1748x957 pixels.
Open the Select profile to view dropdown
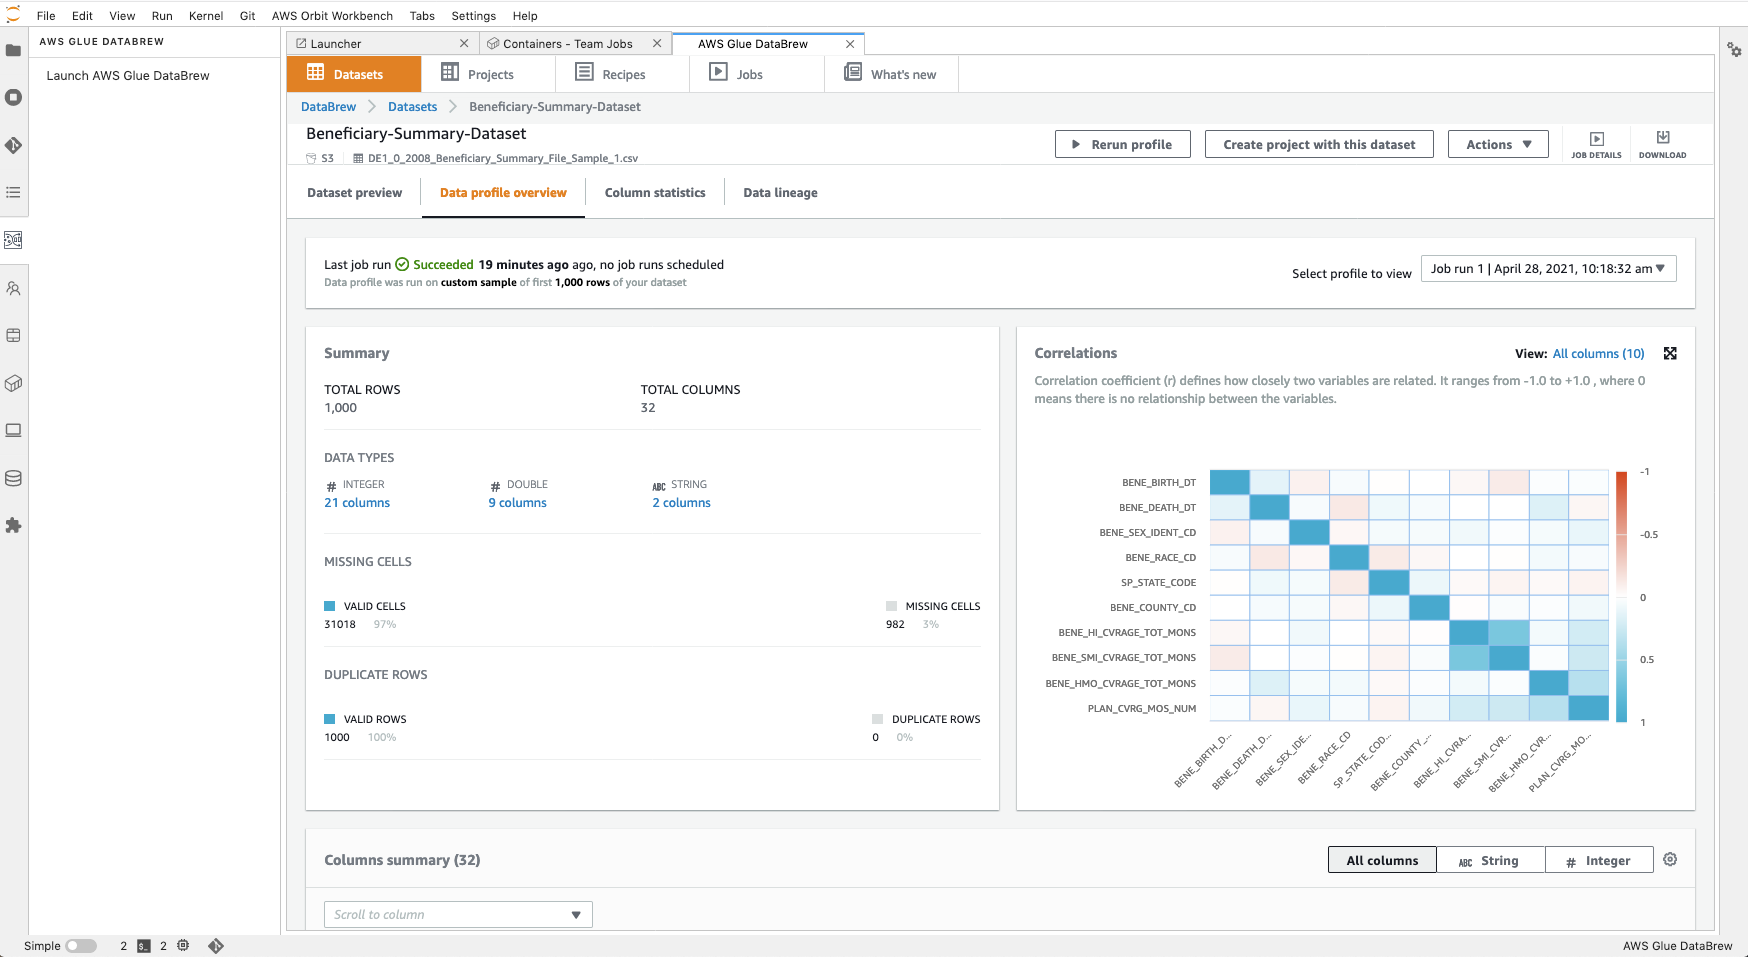point(1548,269)
